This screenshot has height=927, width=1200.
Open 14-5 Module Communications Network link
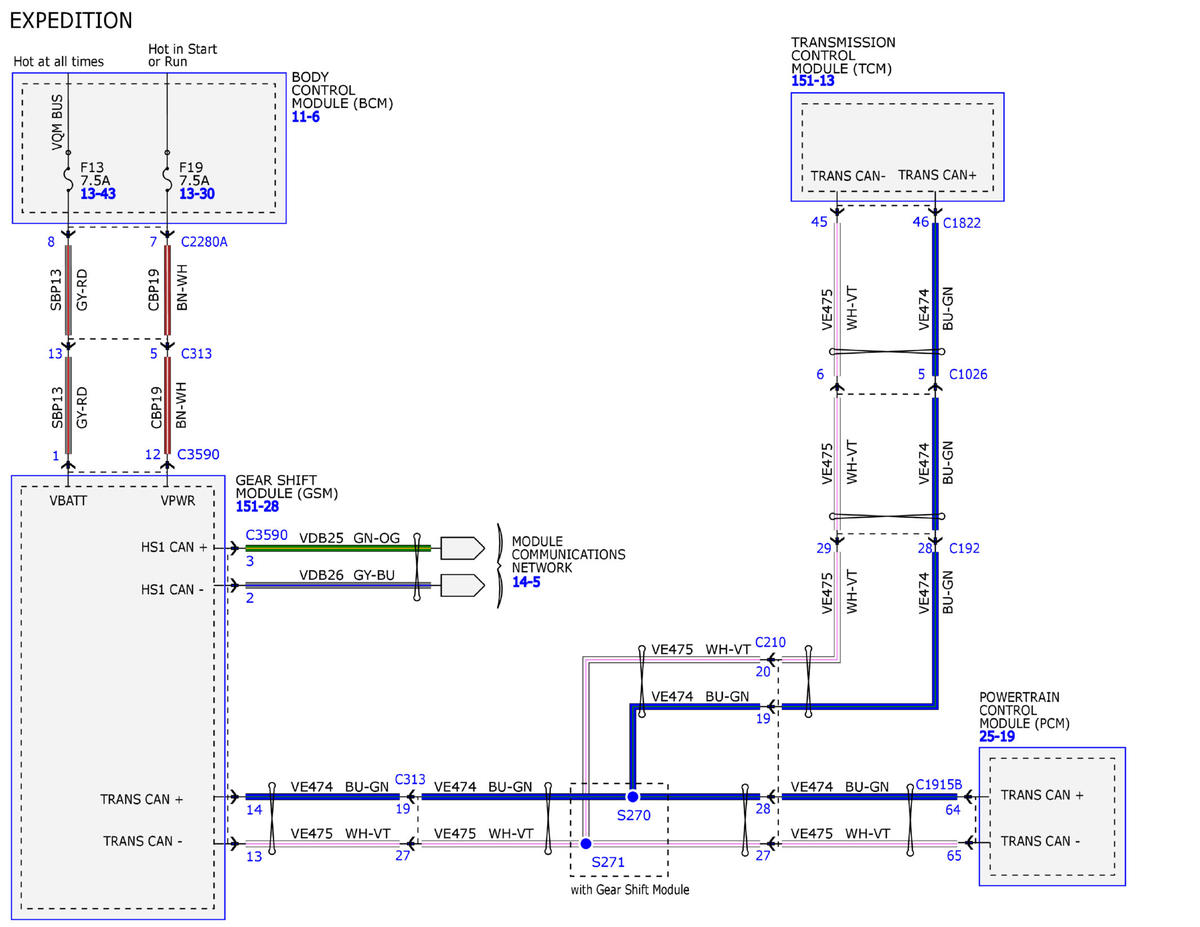point(526,581)
